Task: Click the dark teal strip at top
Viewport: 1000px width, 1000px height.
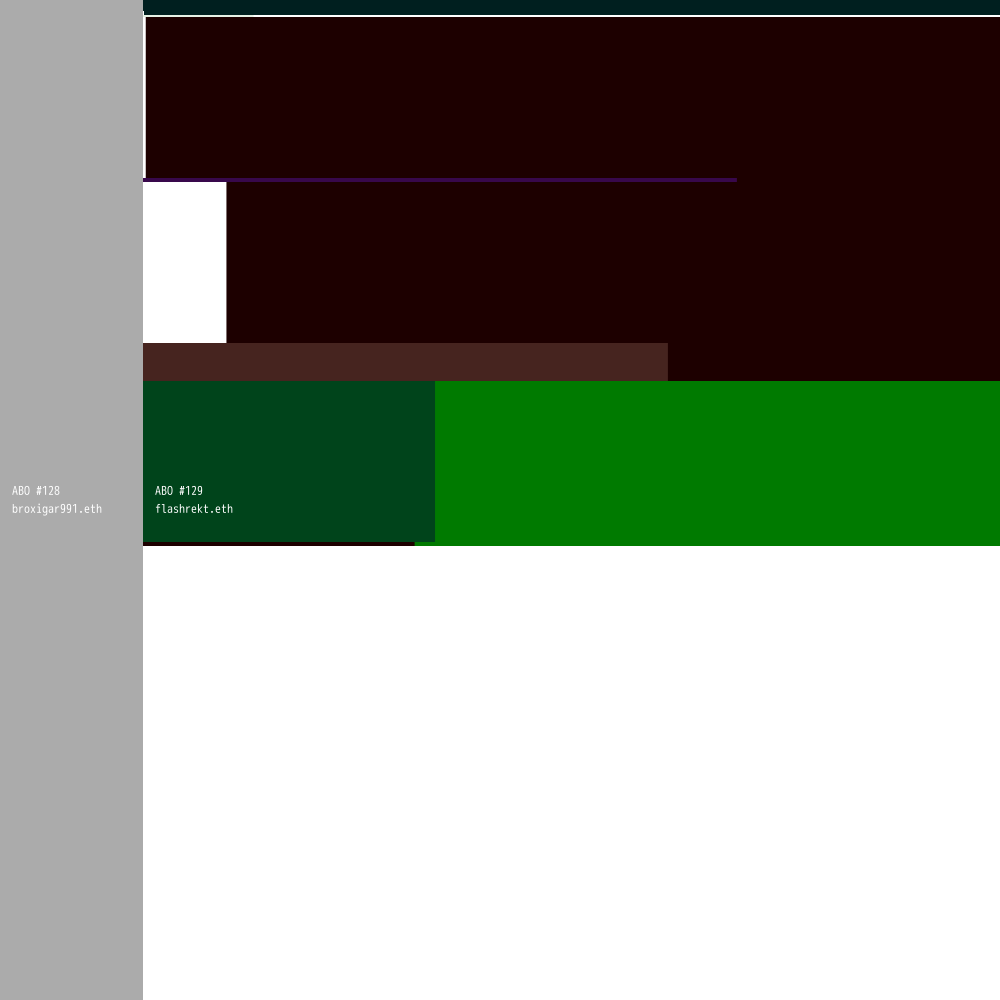Action: (x=570, y=7)
